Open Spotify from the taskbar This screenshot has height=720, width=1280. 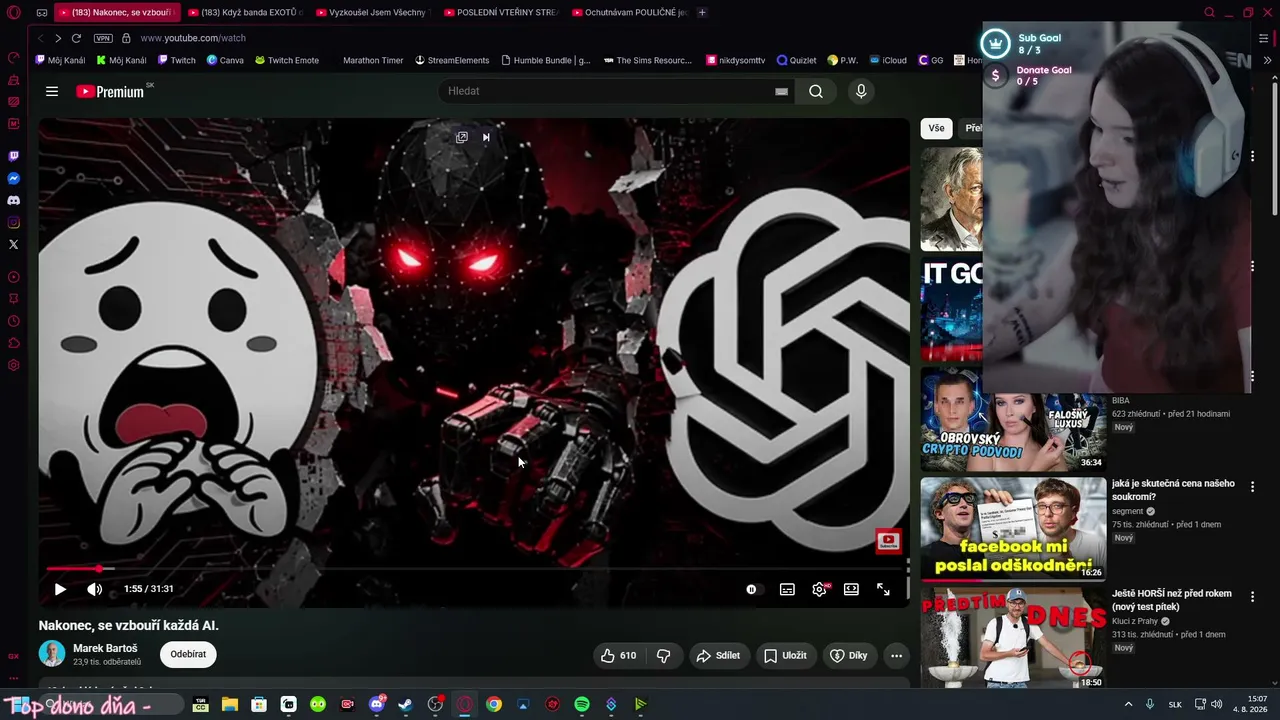[582, 704]
